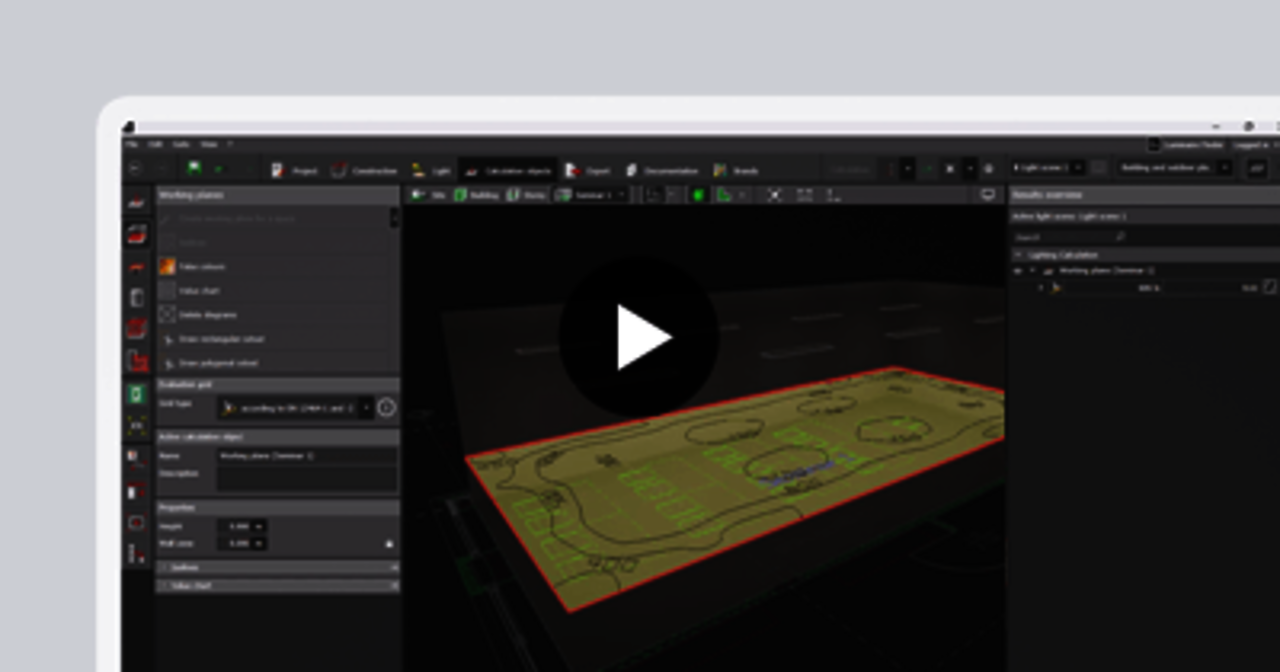Click the Value chart icon
This screenshot has height=672, width=1280.
point(167,291)
